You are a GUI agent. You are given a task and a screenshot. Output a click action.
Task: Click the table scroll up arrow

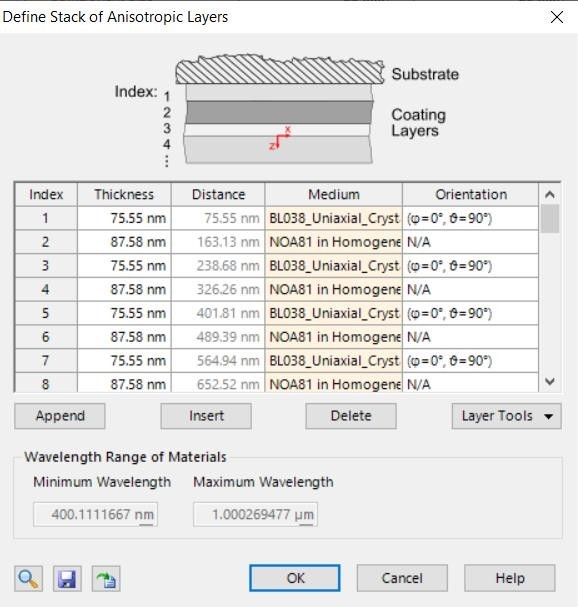550,194
